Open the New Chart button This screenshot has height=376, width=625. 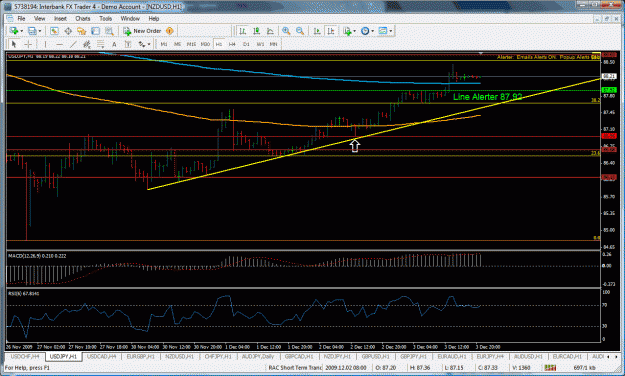click(x=14, y=31)
